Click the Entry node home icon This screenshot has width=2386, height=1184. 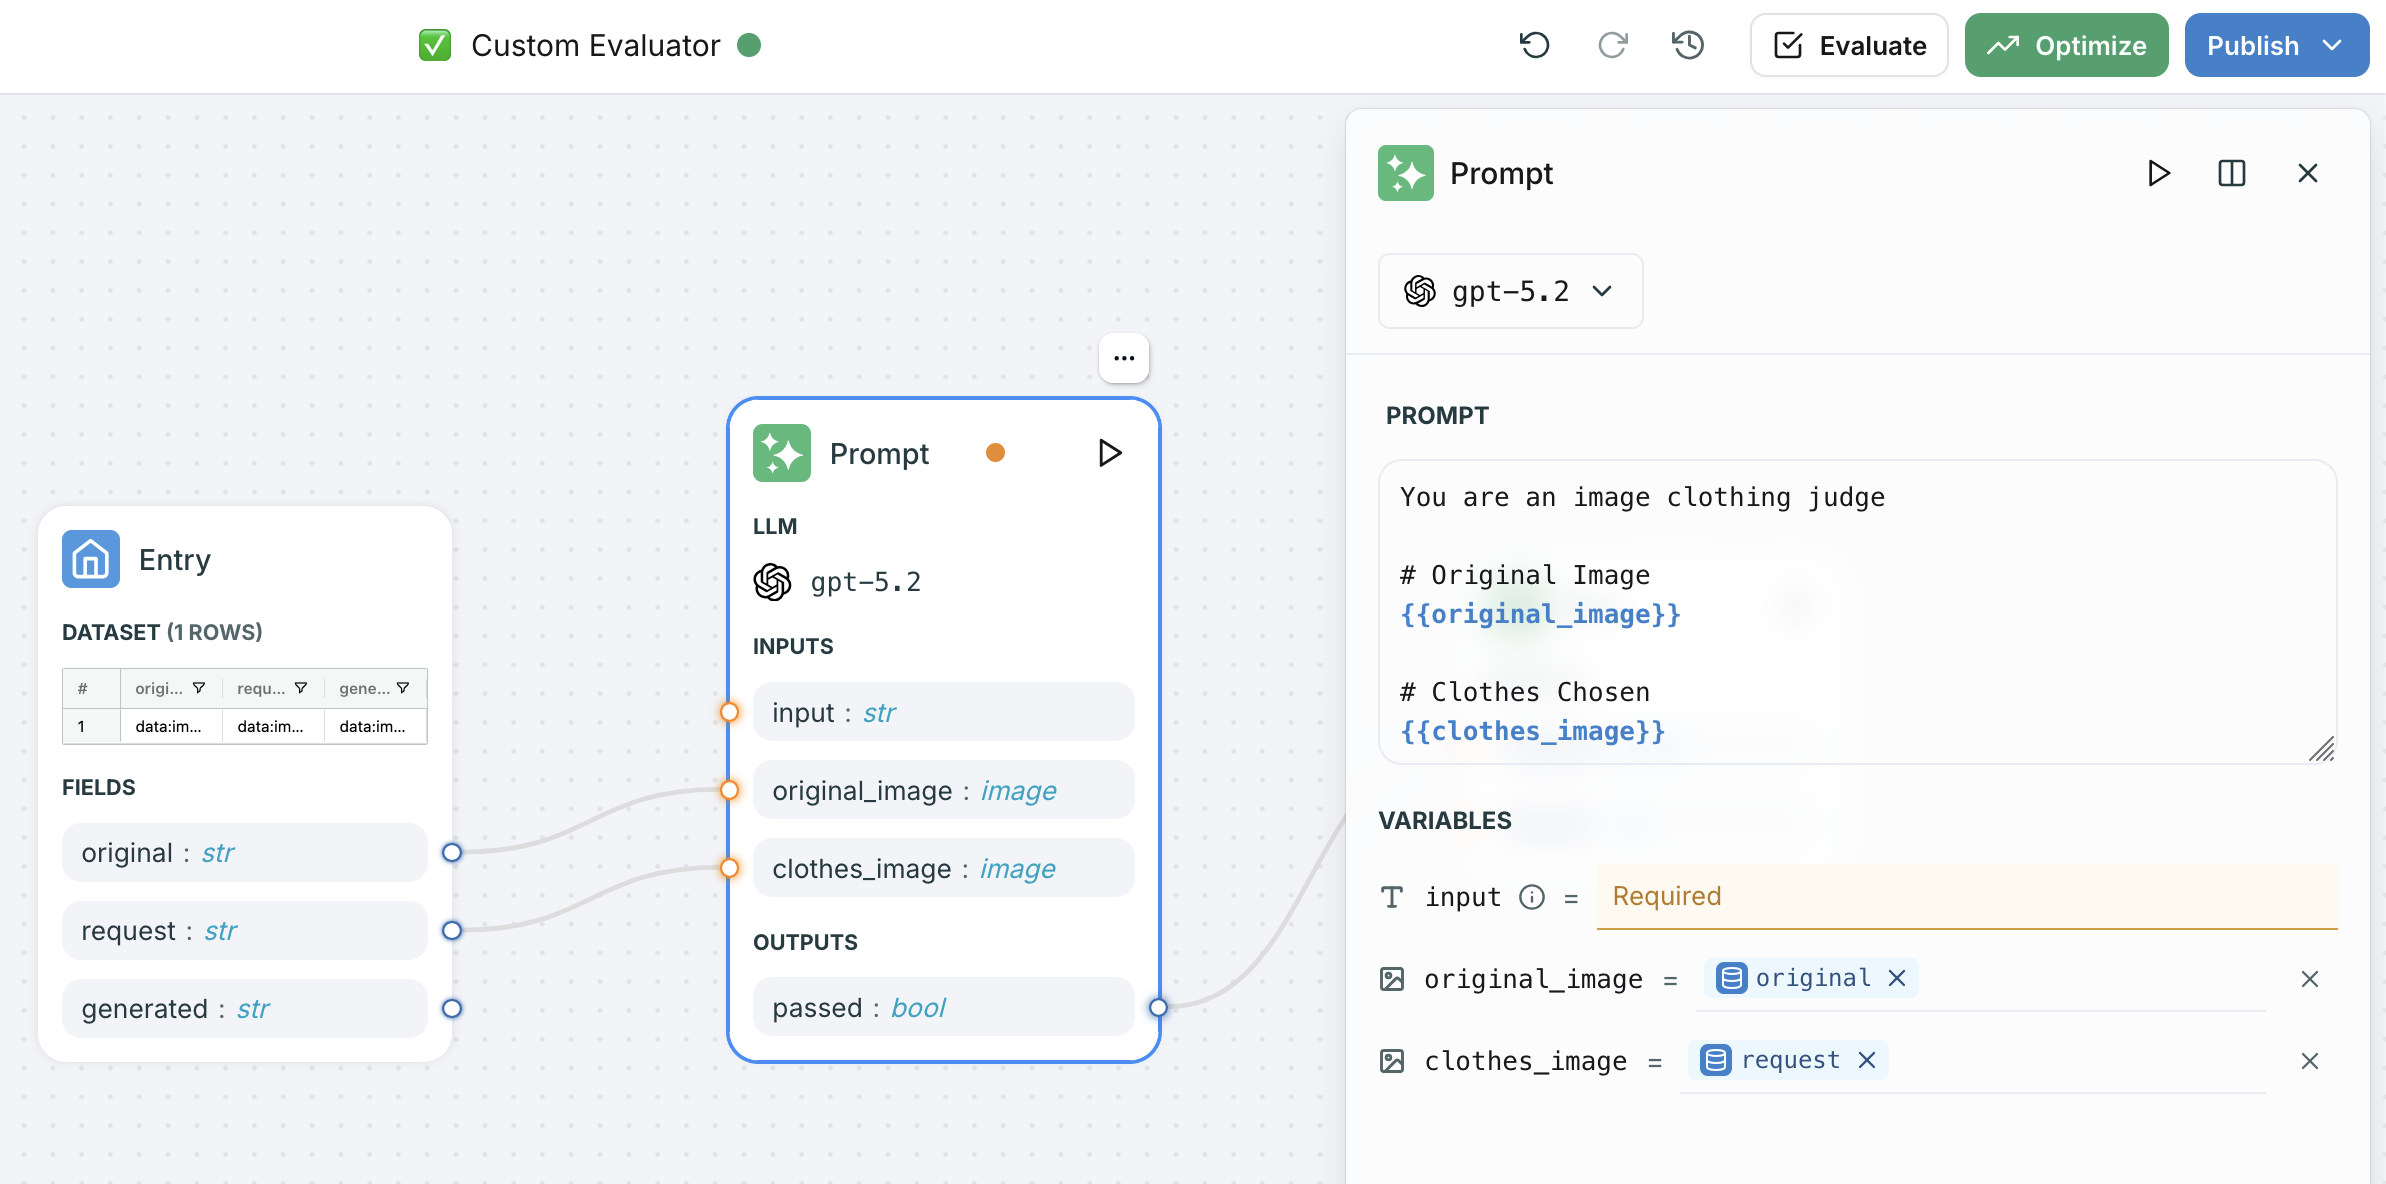(x=90, y=559)
